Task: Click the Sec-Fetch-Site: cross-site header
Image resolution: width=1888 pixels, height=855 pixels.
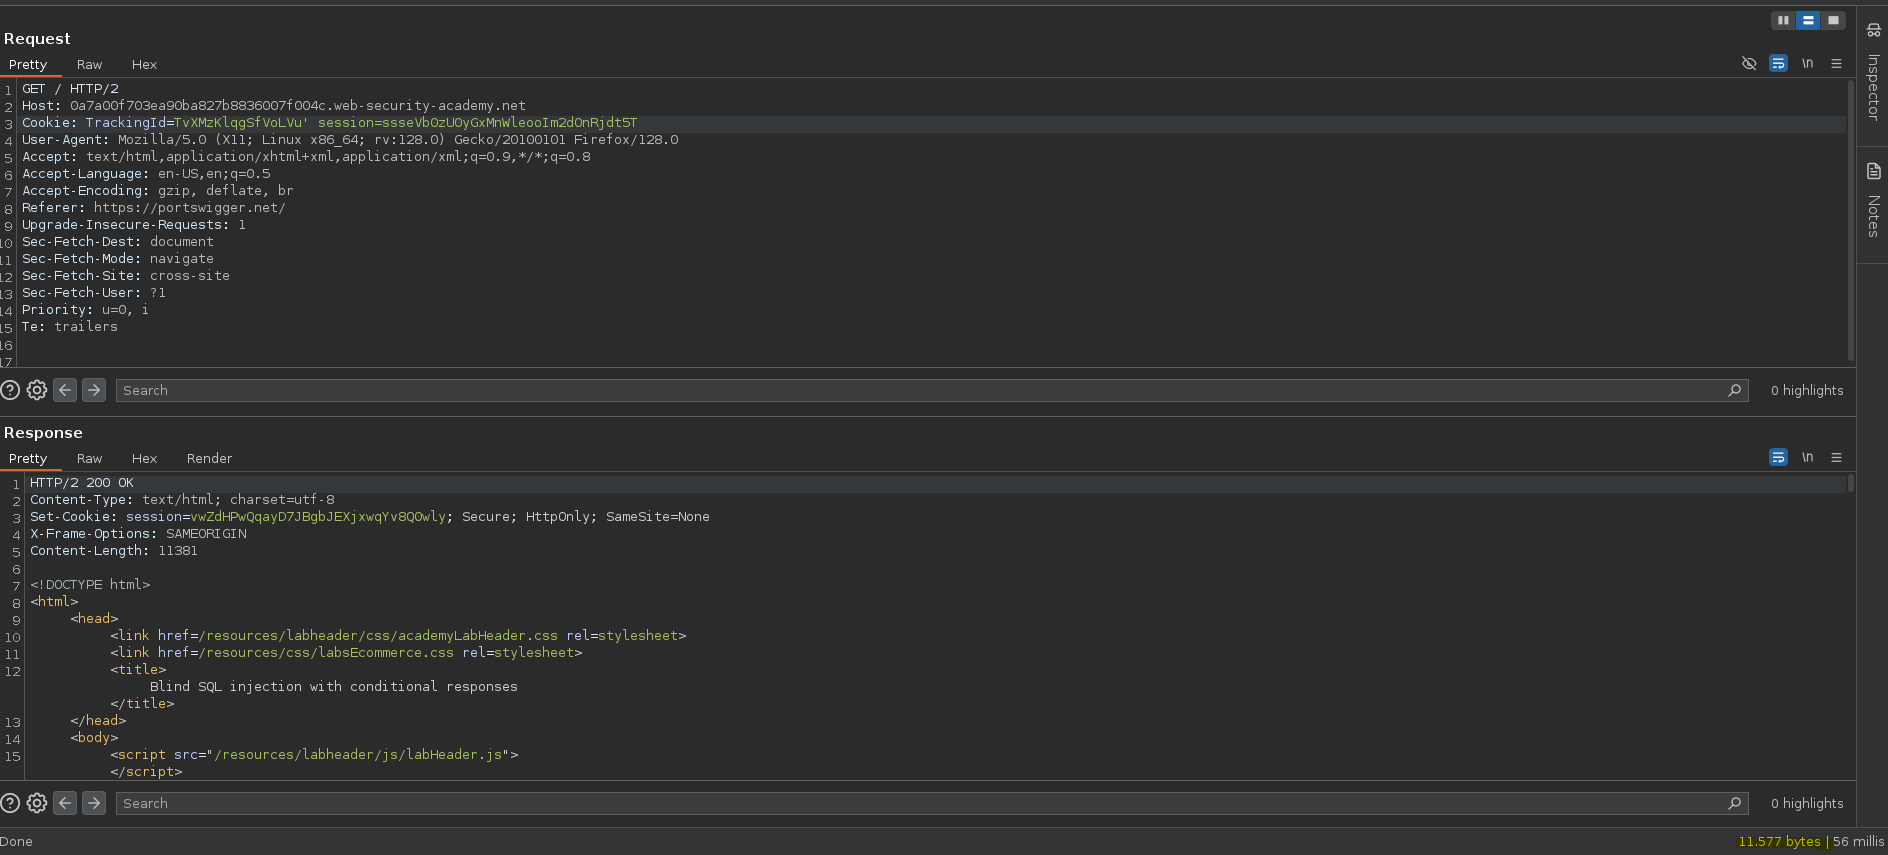Action: point(126,276)
